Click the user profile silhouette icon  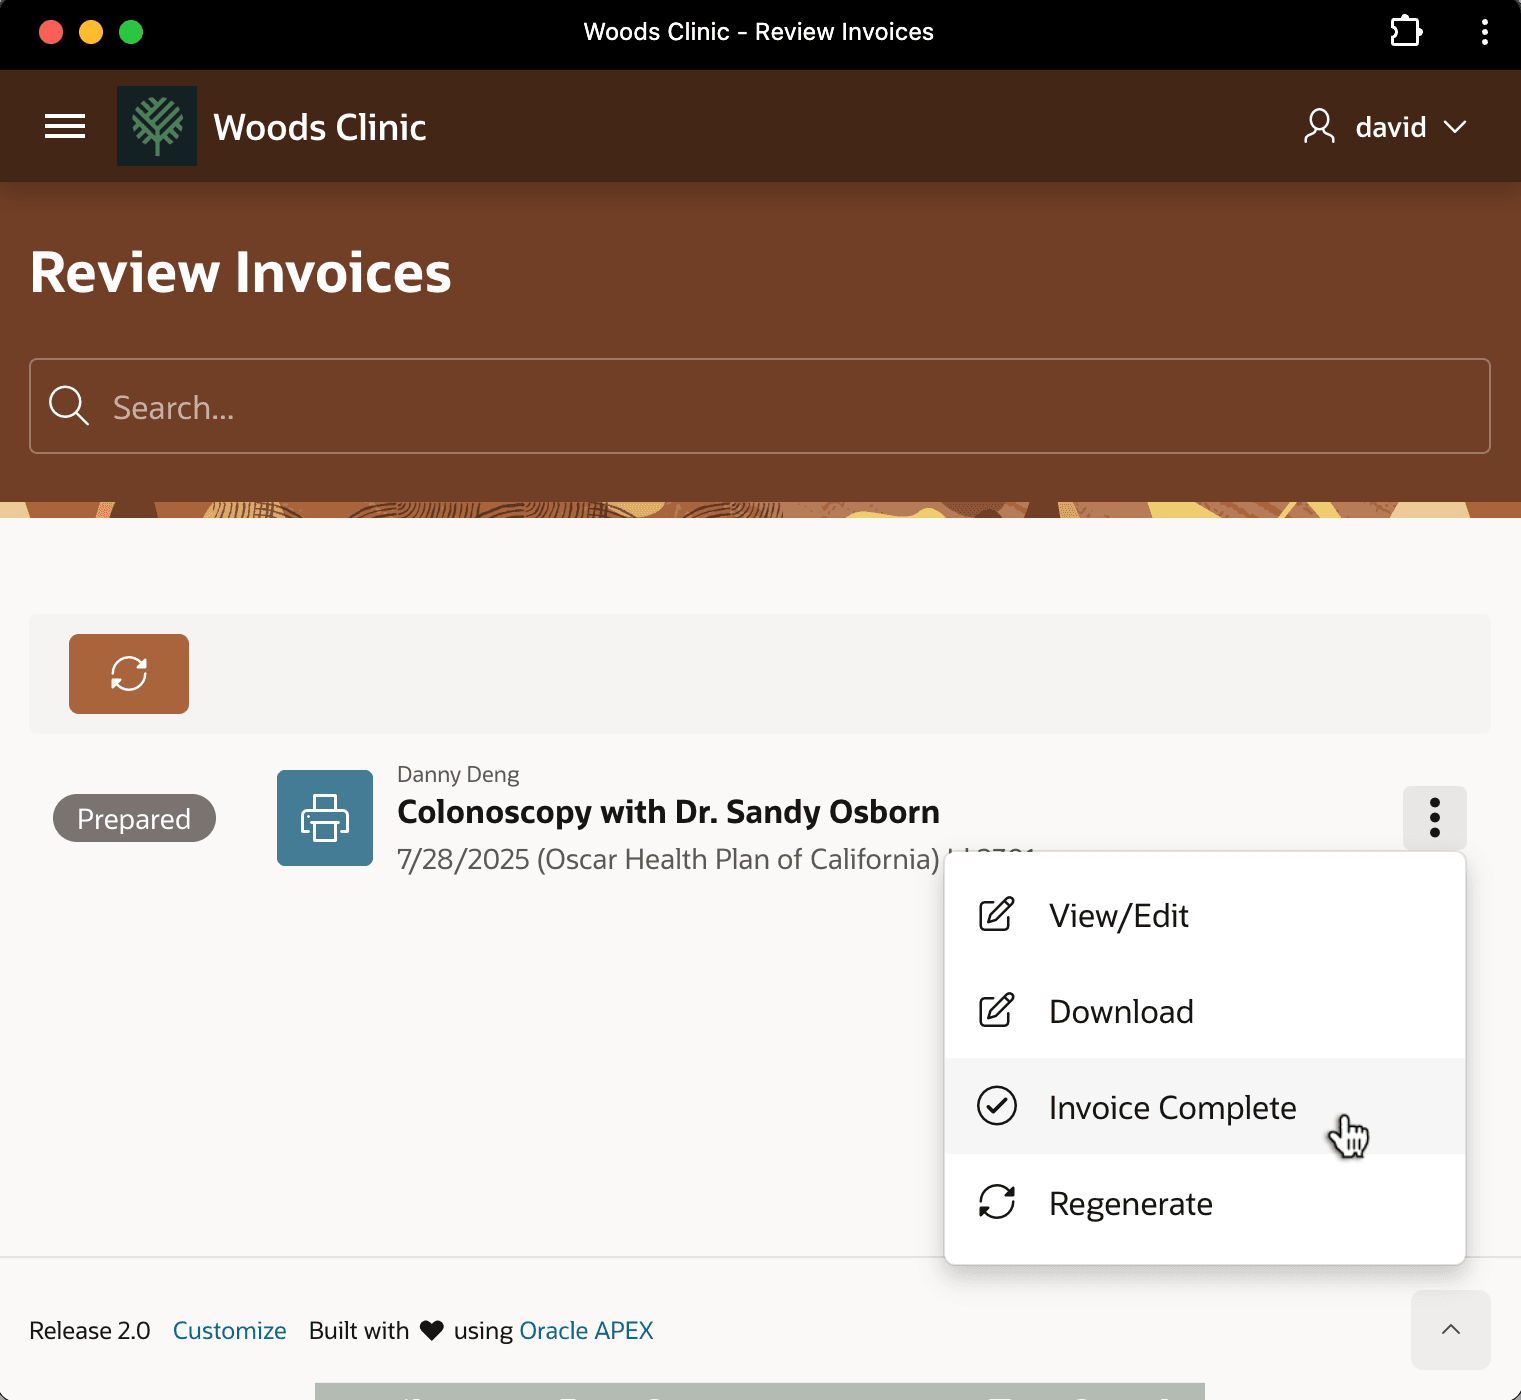(x=1319, y=127)
